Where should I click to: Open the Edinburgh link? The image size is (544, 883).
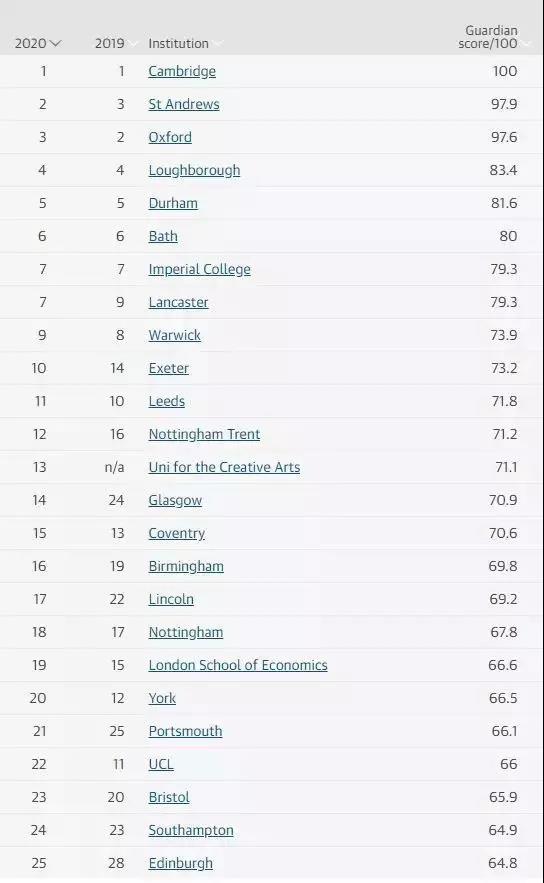tap(181, 864)
